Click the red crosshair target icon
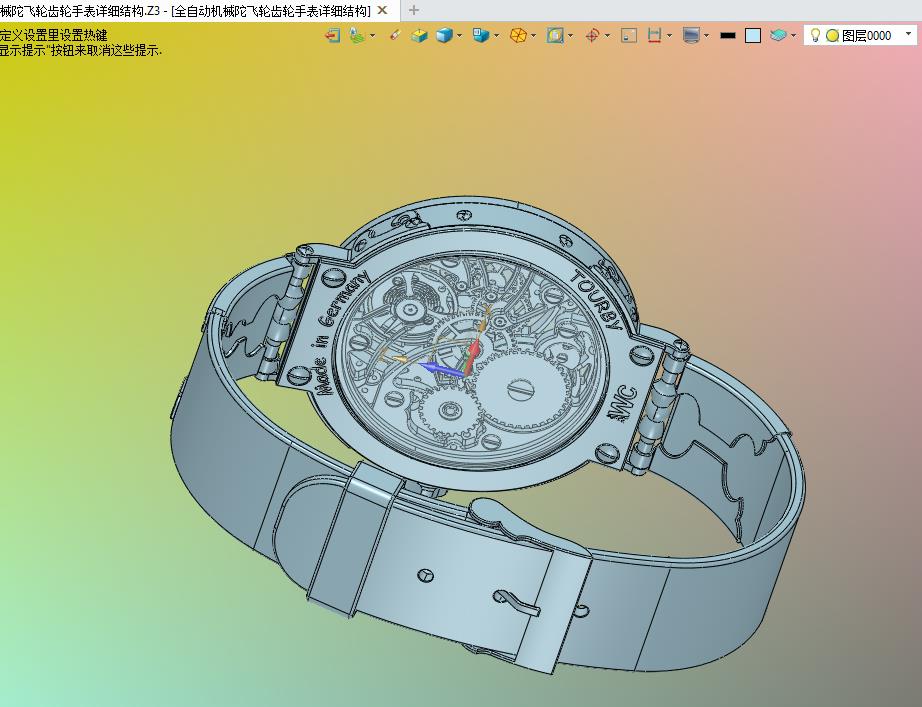This screenshot has width=922, height=707. pos(592,36)
